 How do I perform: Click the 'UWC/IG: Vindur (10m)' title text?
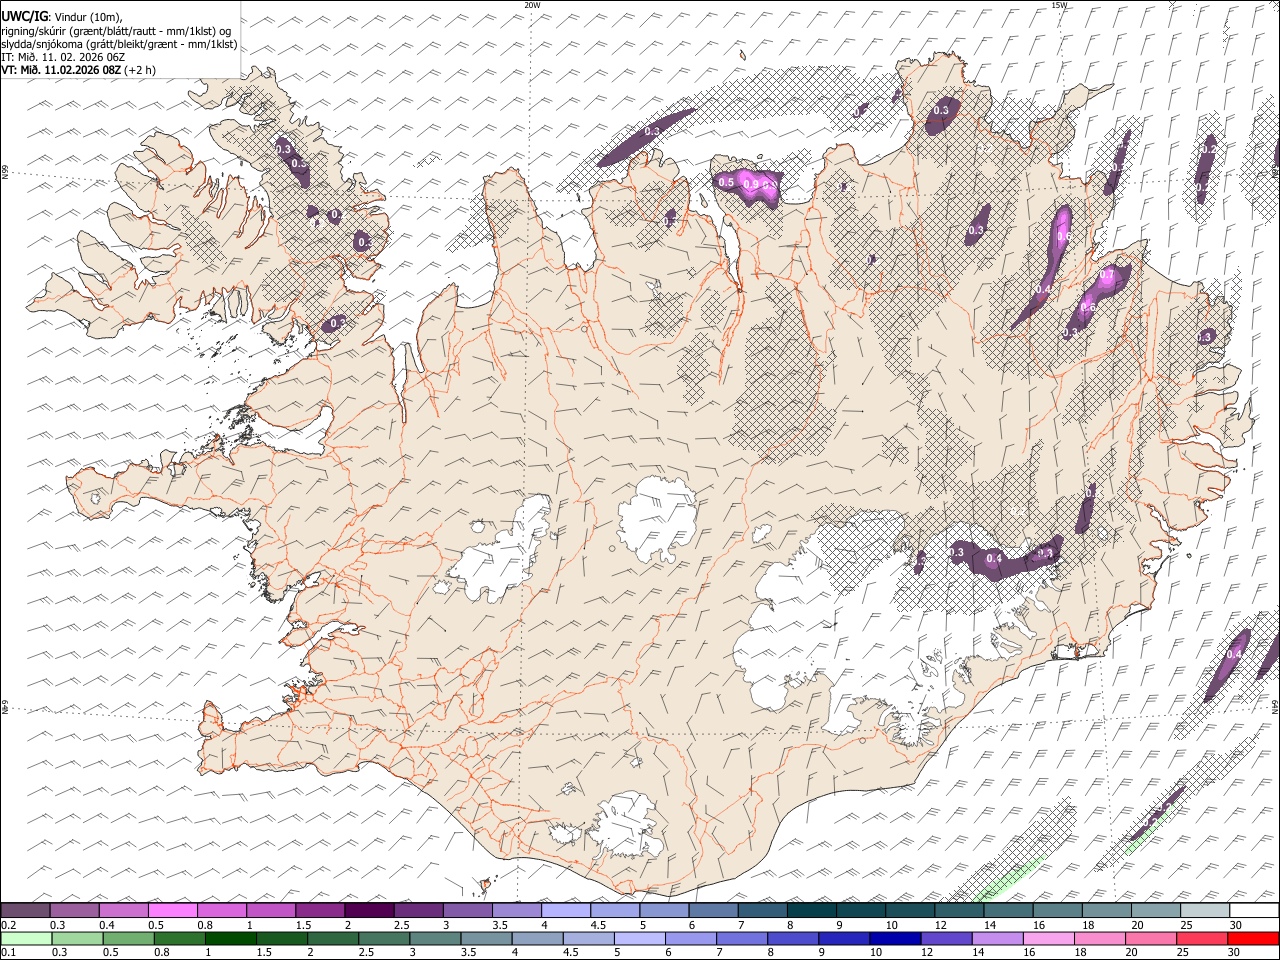coord(63,15)
